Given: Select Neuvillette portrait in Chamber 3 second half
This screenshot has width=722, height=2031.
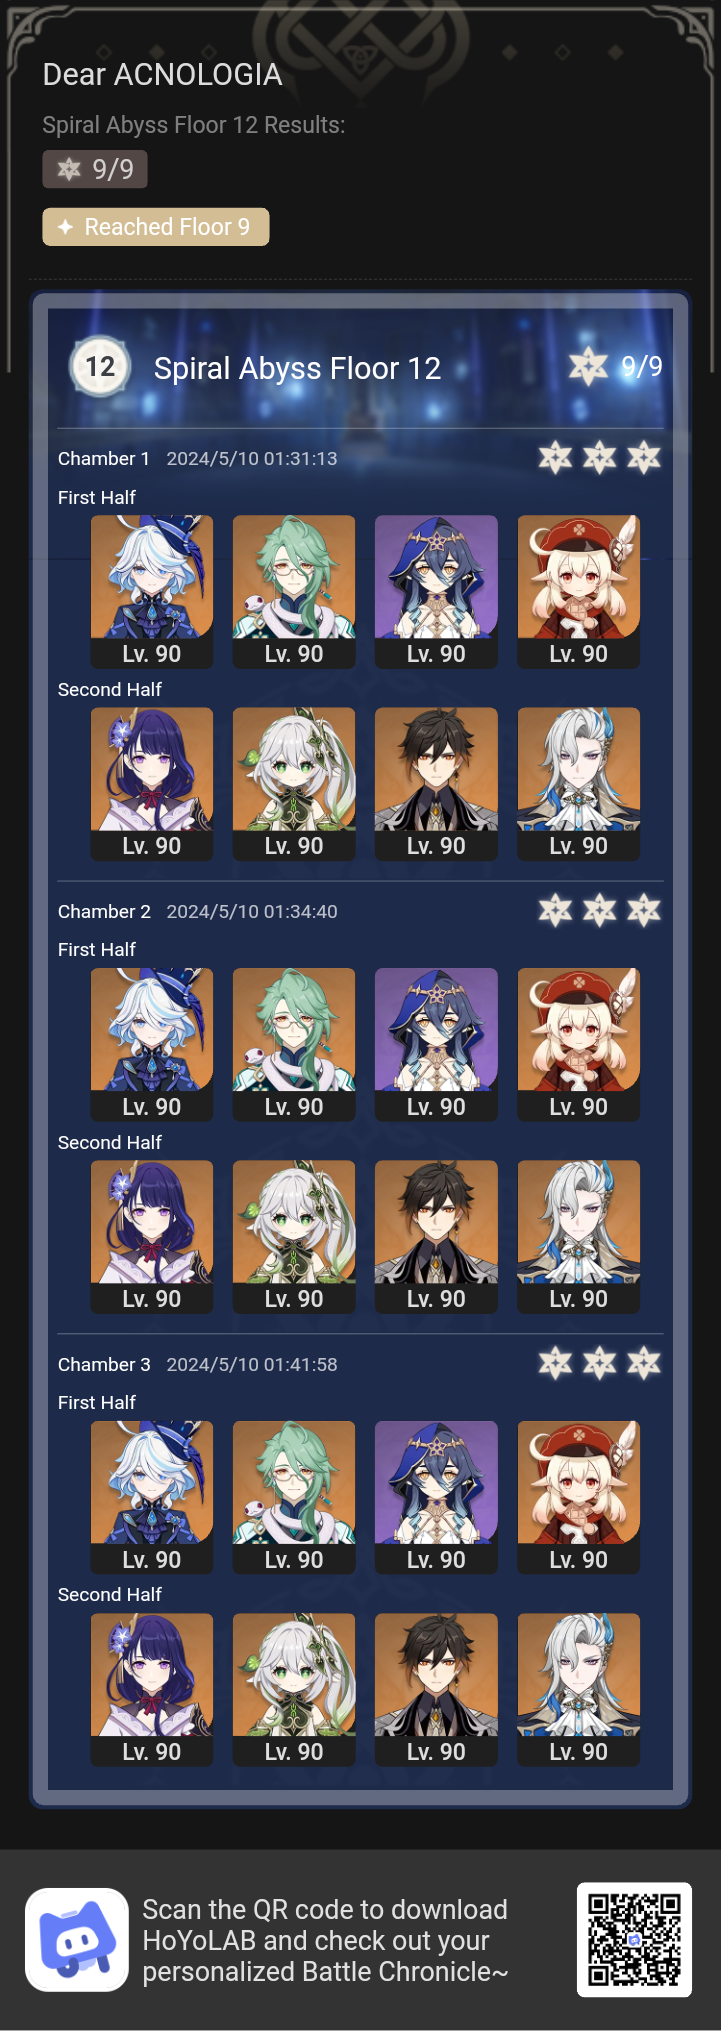Looking at the screenshot, I should point(578,1689).
